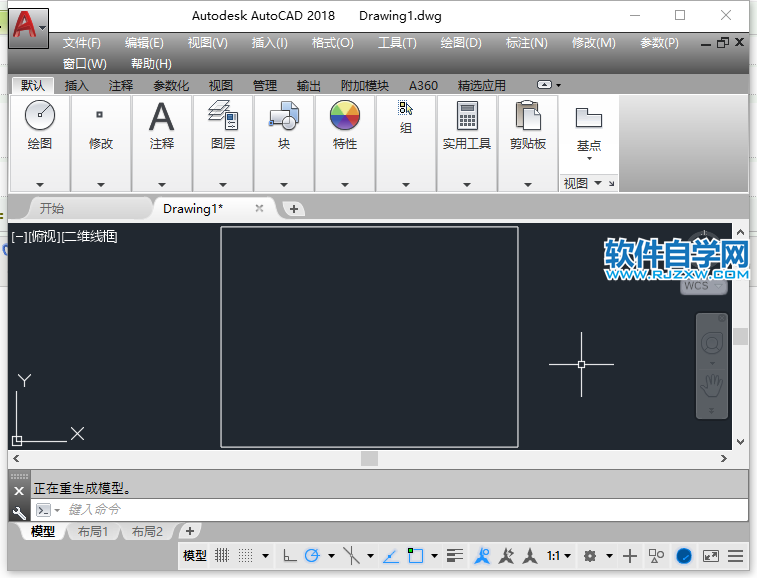This screenshot has width=757, height=578.
Task: Switch to the 参数化 ribbon tab
Action: [x=171, y=85]
